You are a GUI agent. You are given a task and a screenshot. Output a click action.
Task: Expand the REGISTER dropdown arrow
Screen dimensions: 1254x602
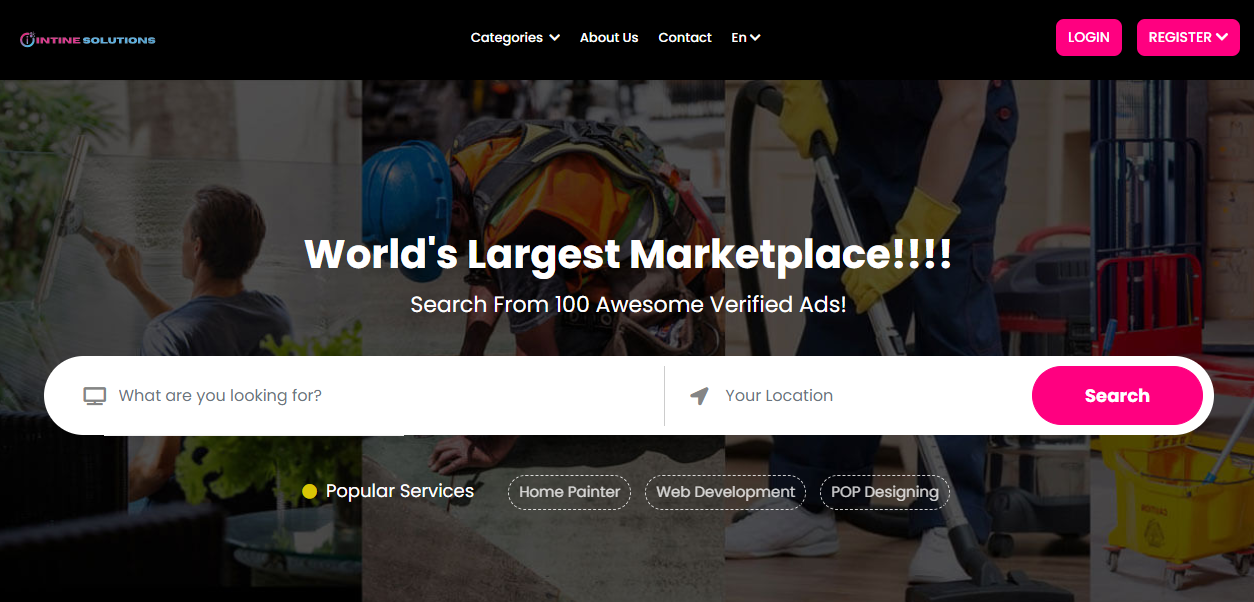[x=1222, y=38]
